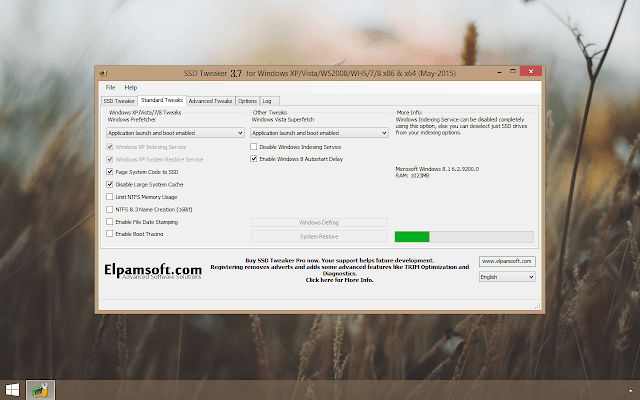Check Enable Boot Tracing
The image size is (640, 400).
109,233
